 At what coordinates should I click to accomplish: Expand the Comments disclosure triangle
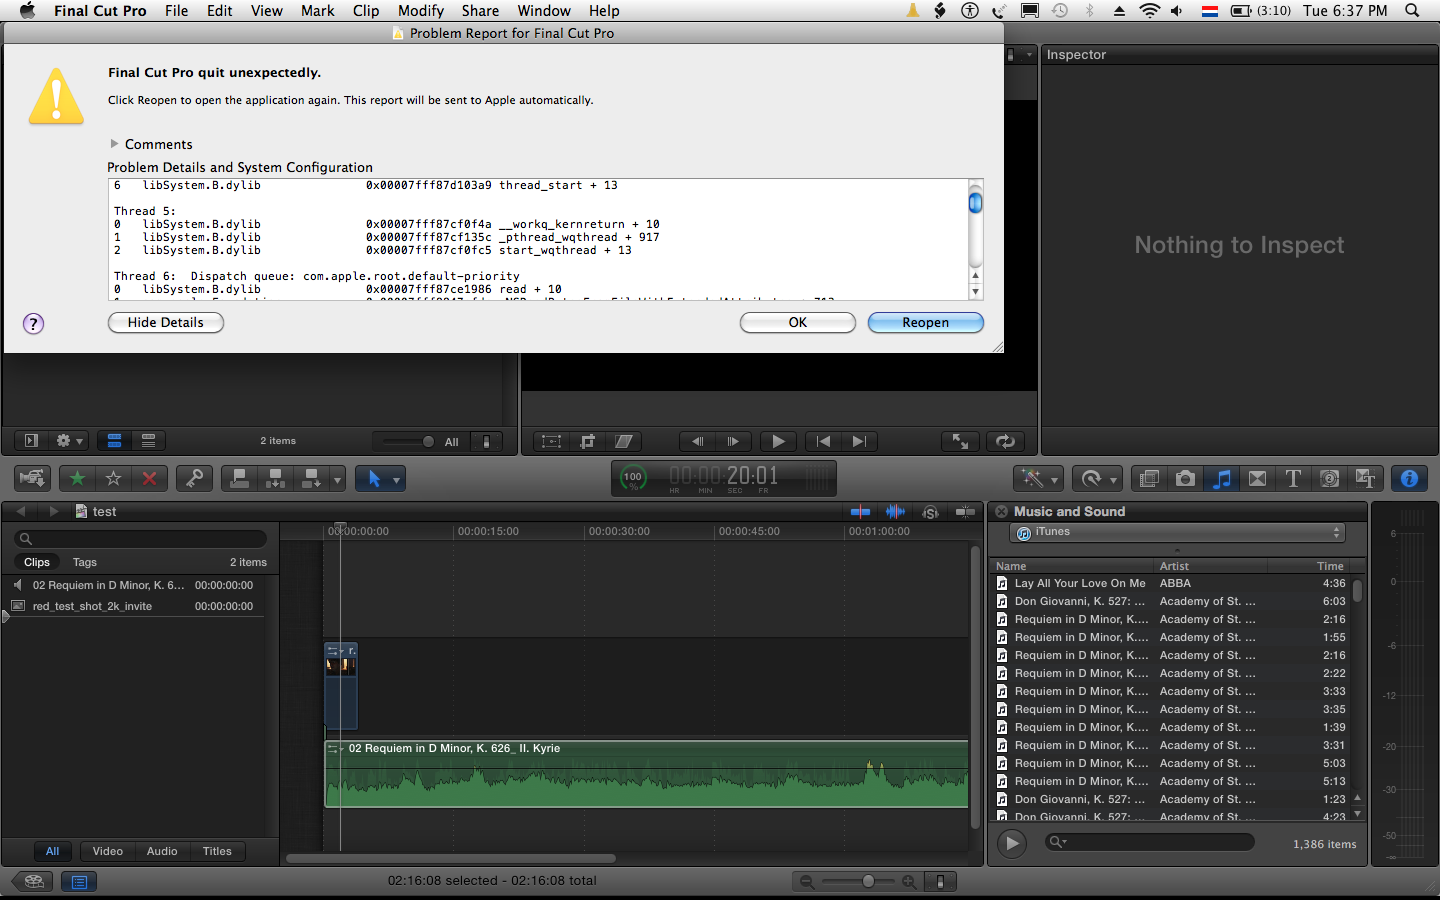click(114, 144)
